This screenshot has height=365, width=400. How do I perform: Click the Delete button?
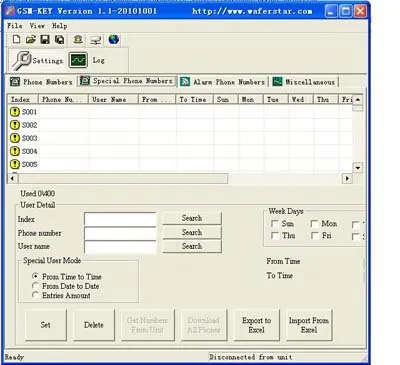(x=94, y=325)
